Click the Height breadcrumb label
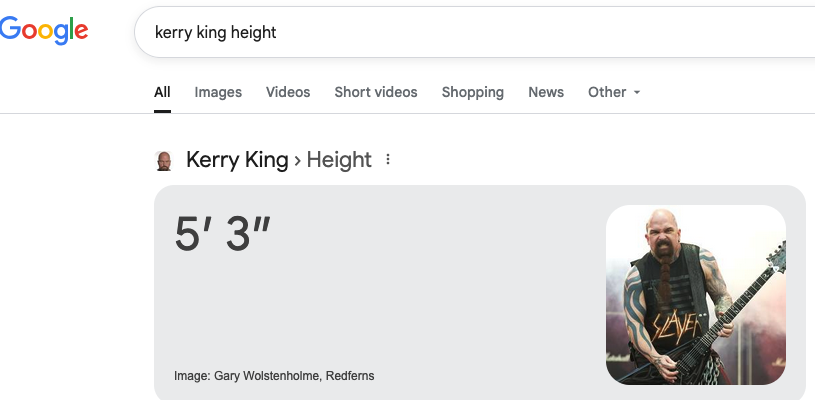 tap(339, 159)
